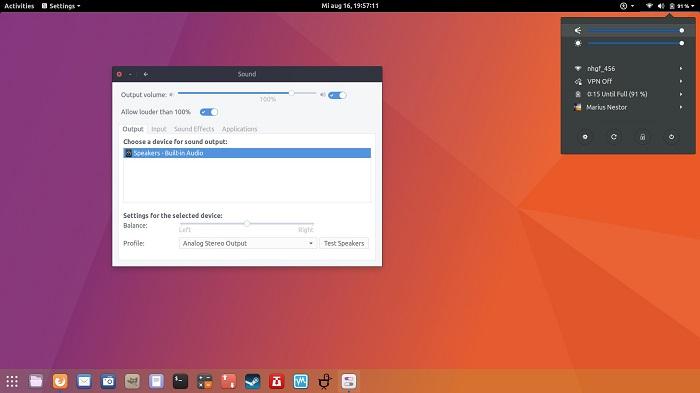
Task: Click the brightness sun icon in status menu
Action: [x=578, y=43]
